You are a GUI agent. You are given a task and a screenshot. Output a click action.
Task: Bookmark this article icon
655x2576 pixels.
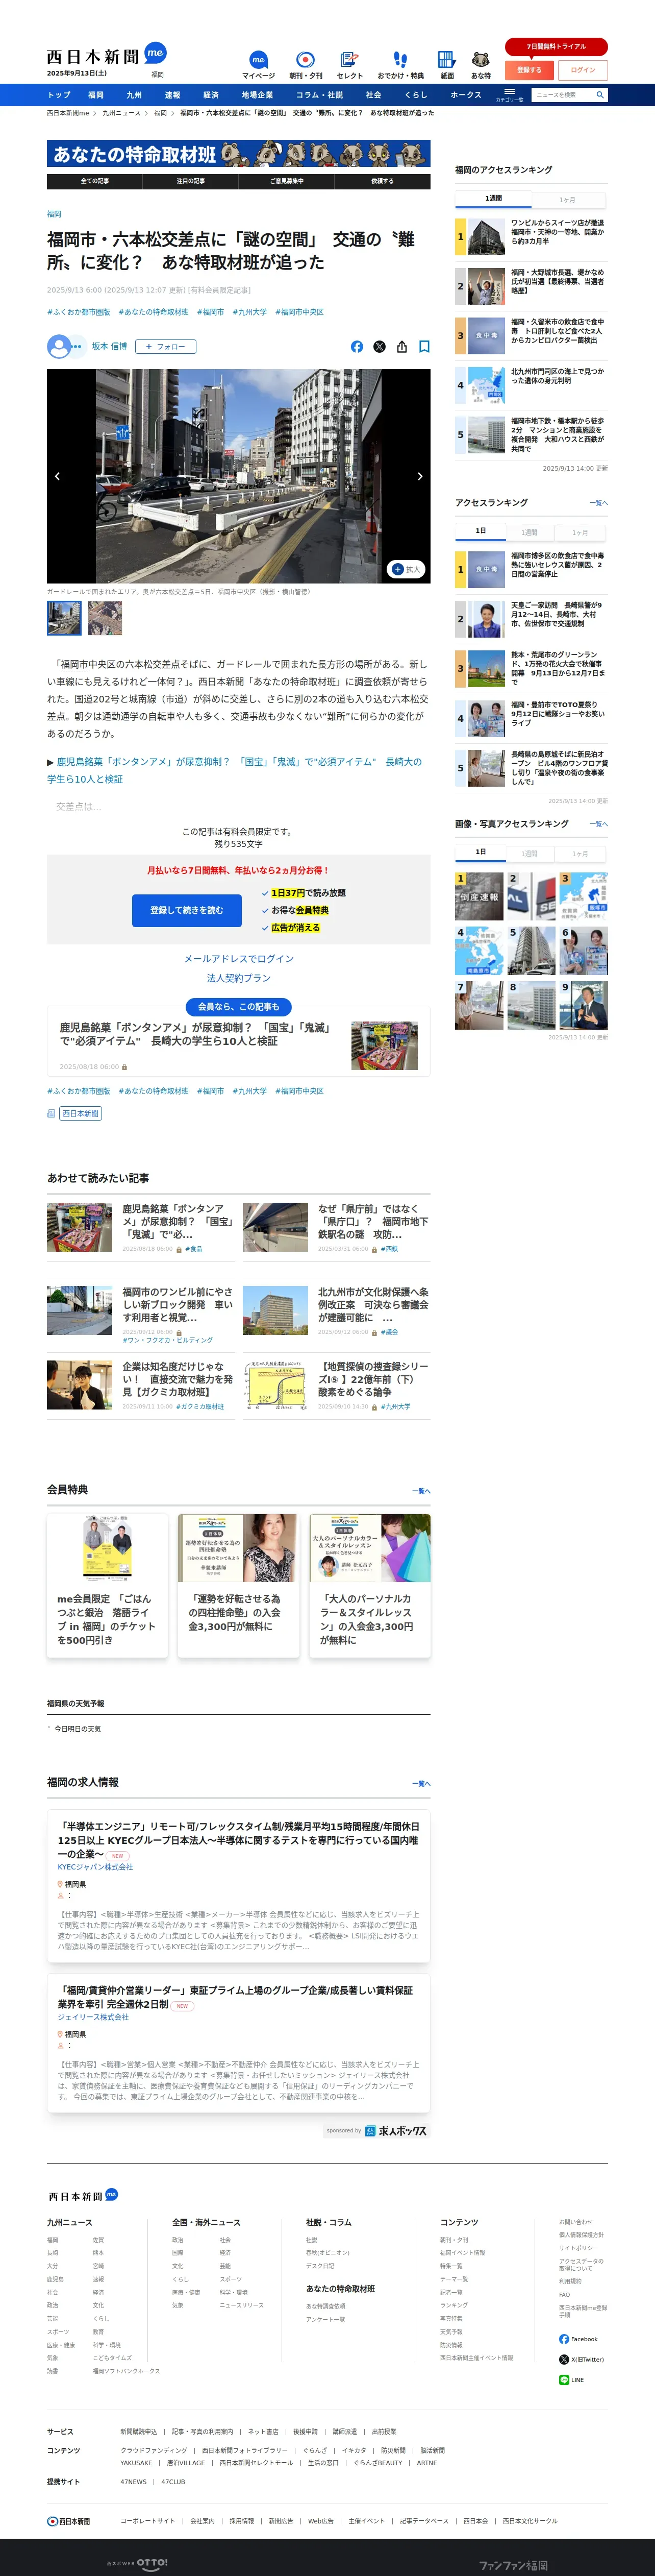(x=424, y=347)
